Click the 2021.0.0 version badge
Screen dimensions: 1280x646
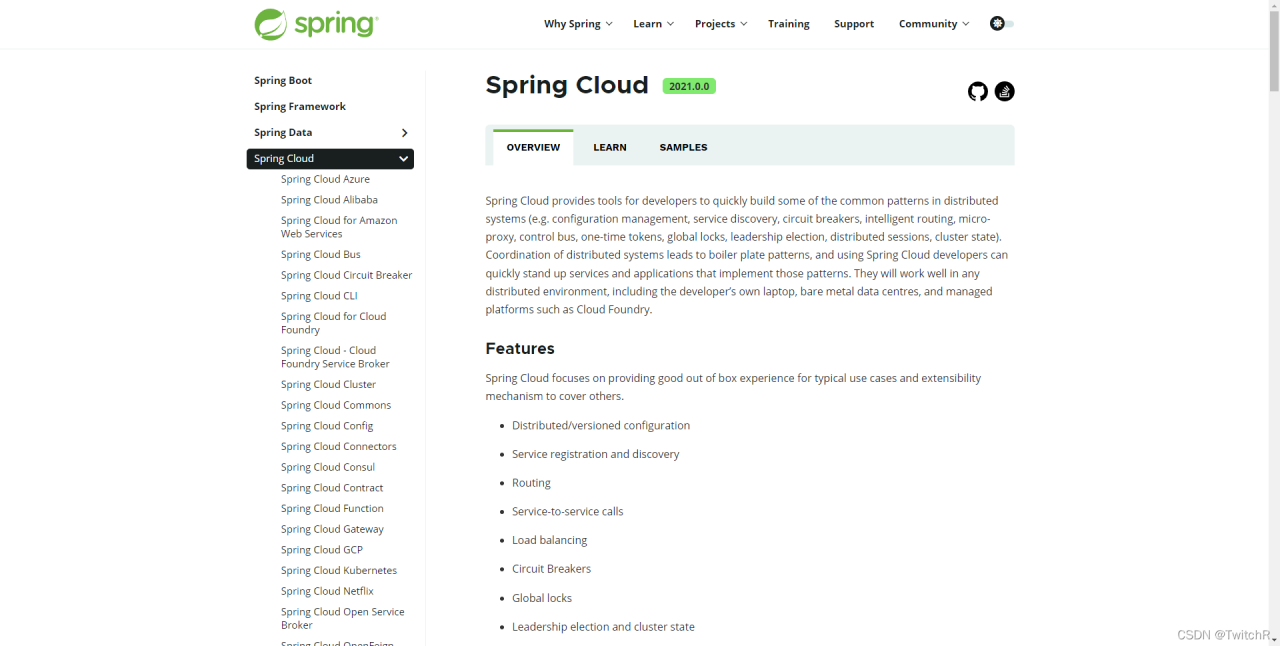[x=689, y=86]
